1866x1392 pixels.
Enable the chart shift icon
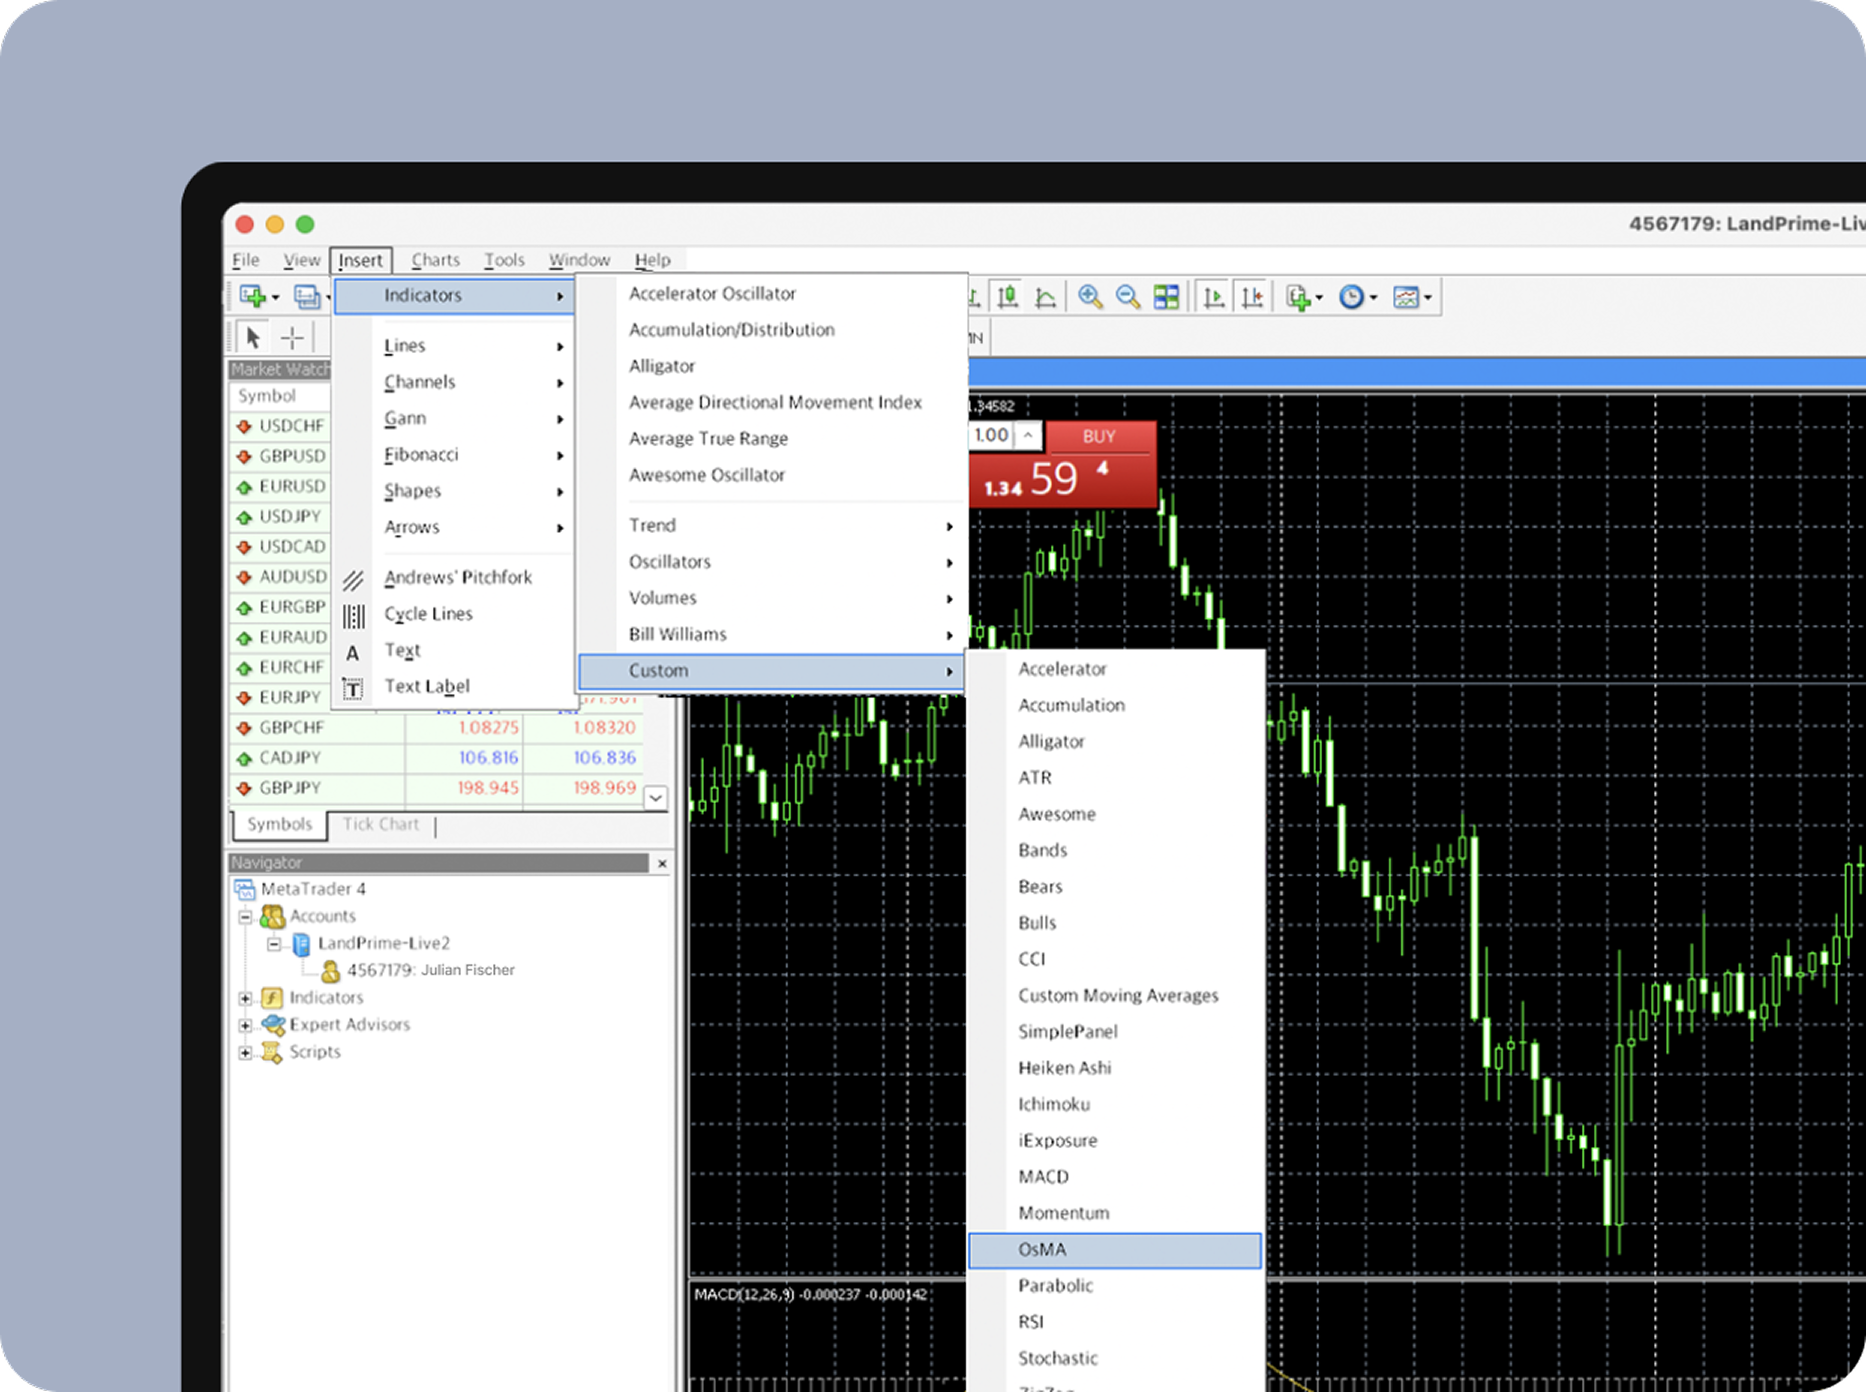pyautogui.click(x=1251, y=296)
